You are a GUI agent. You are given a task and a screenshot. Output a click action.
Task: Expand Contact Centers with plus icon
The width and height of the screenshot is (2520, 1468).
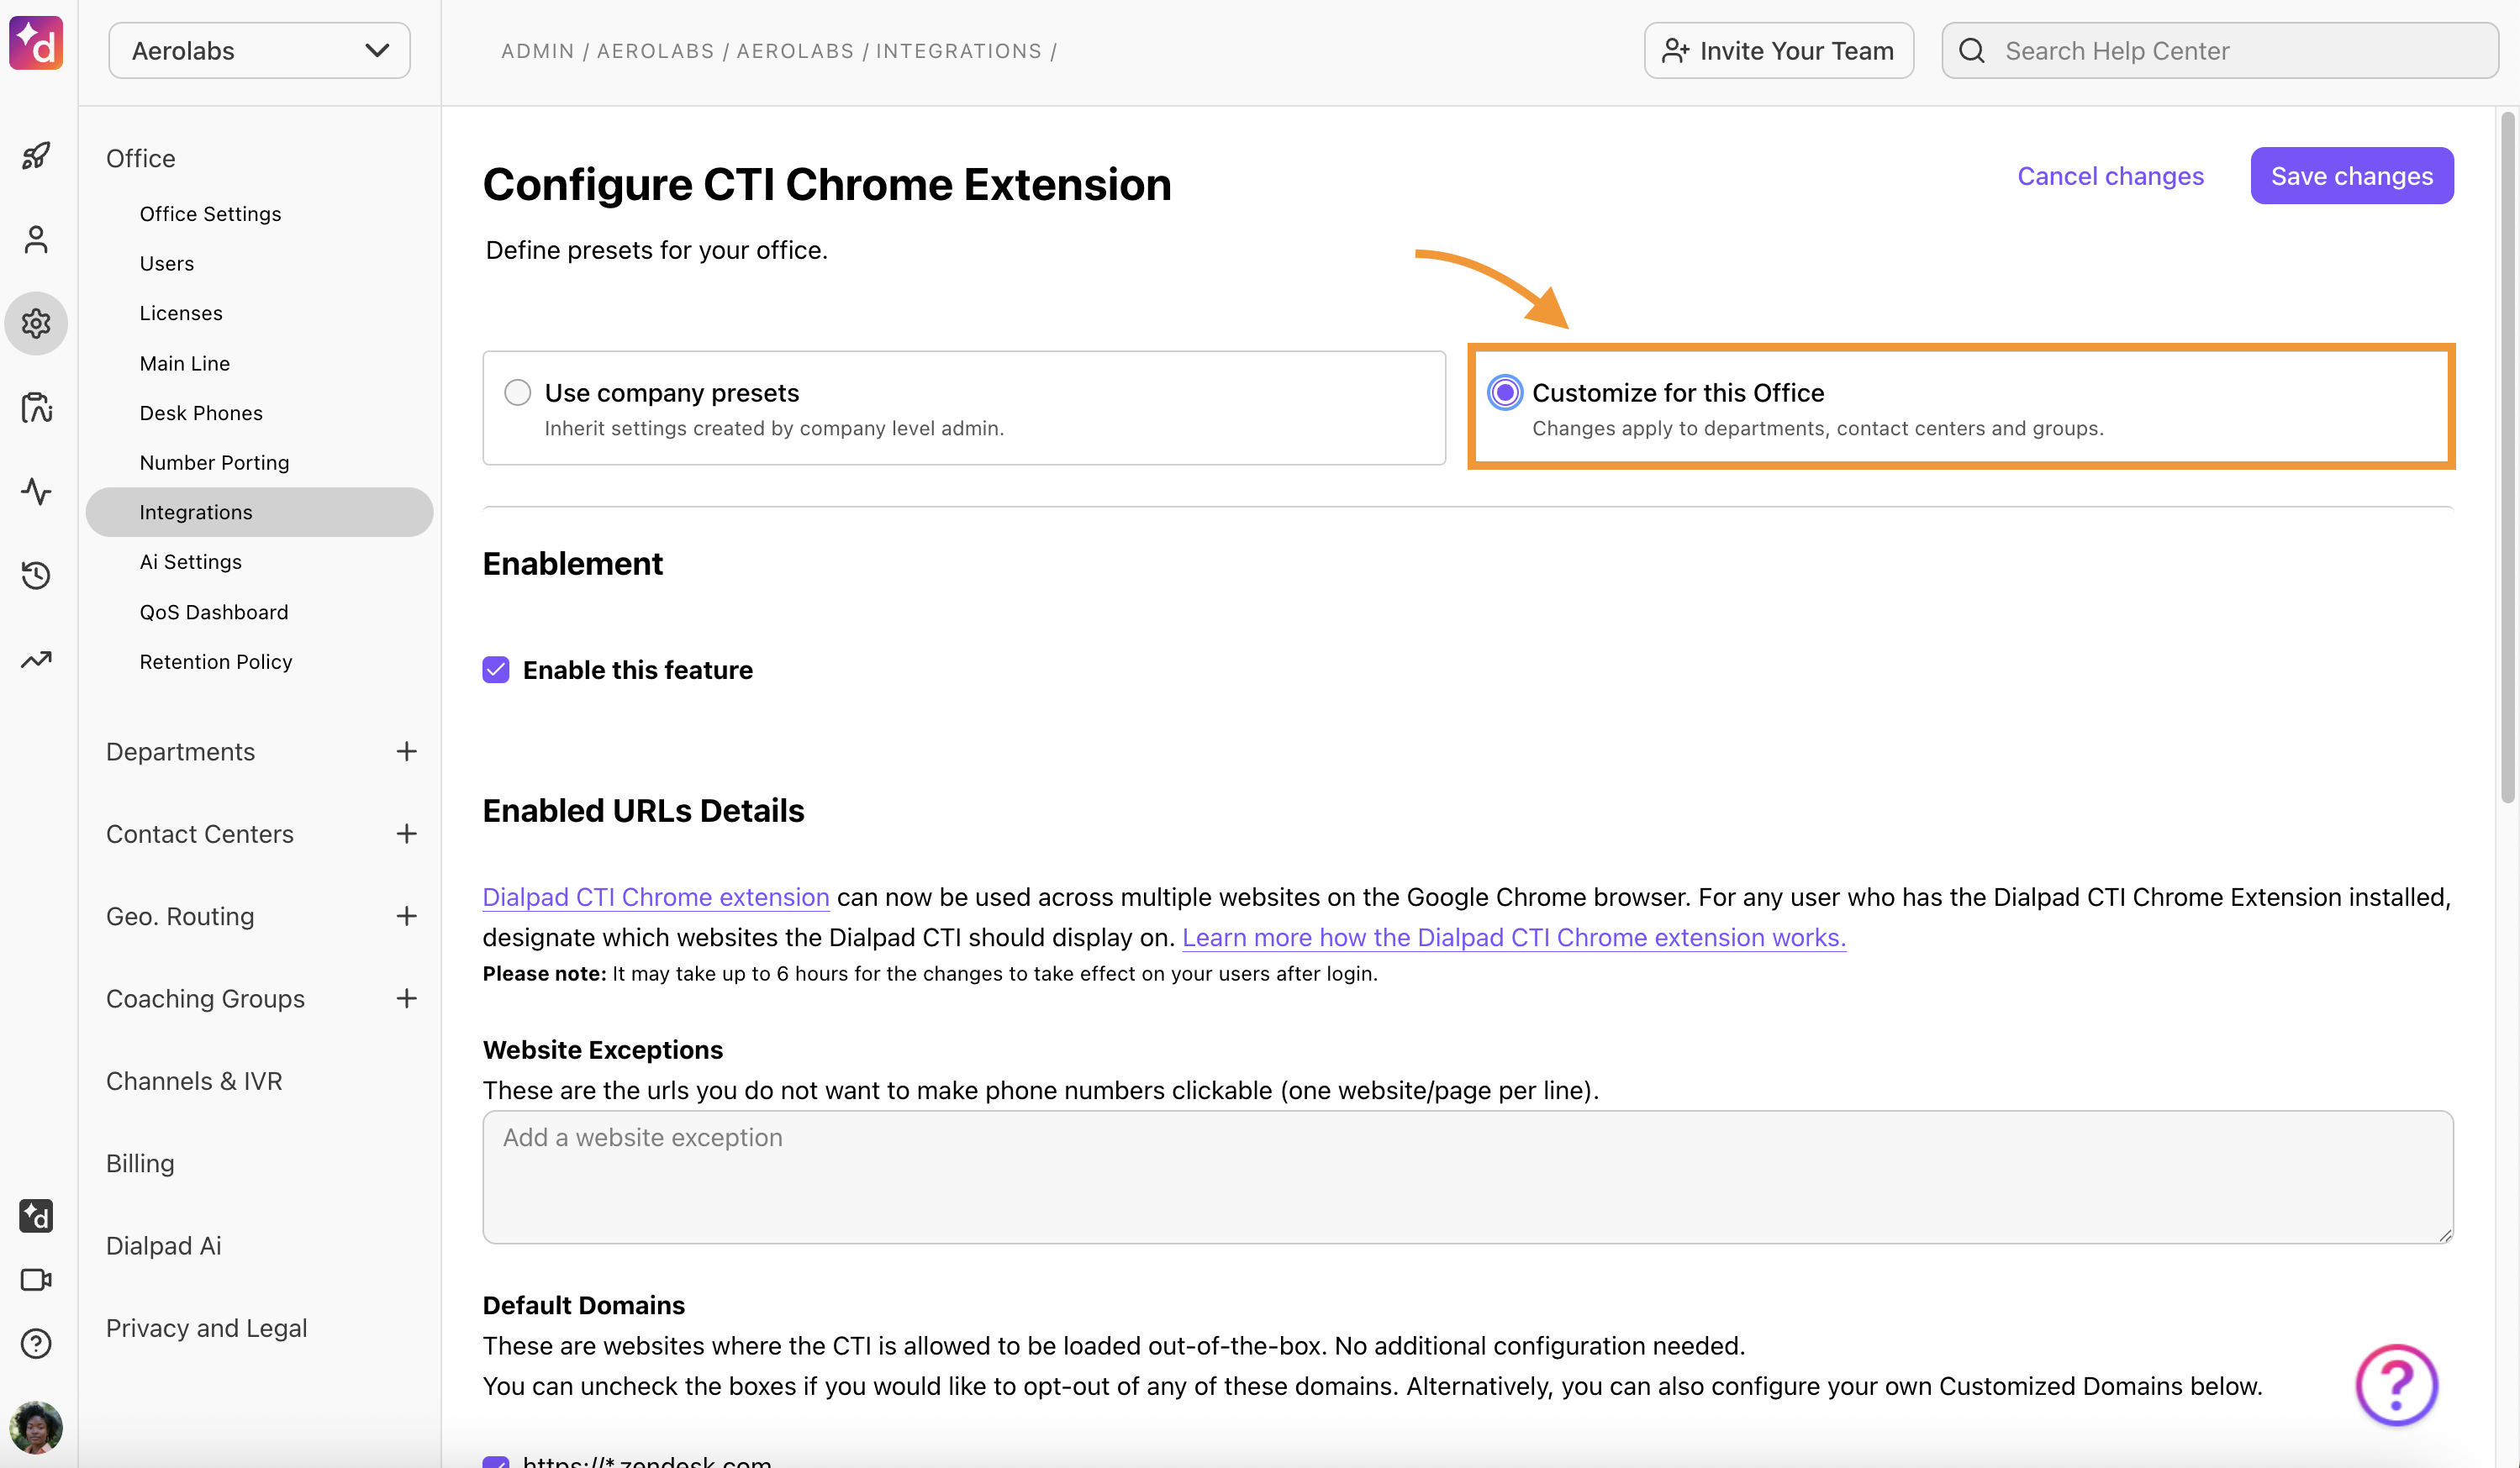tap(406, 834)
